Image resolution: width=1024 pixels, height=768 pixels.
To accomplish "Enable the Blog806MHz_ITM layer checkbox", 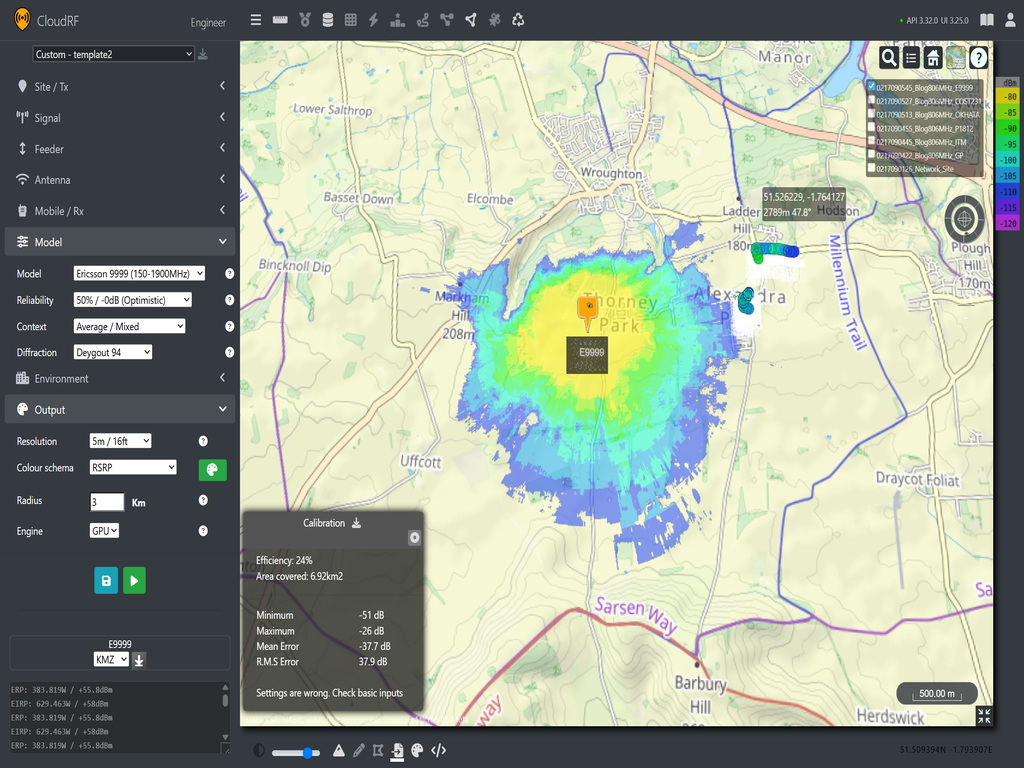I will pyautogui.click(x=871, y=141).
